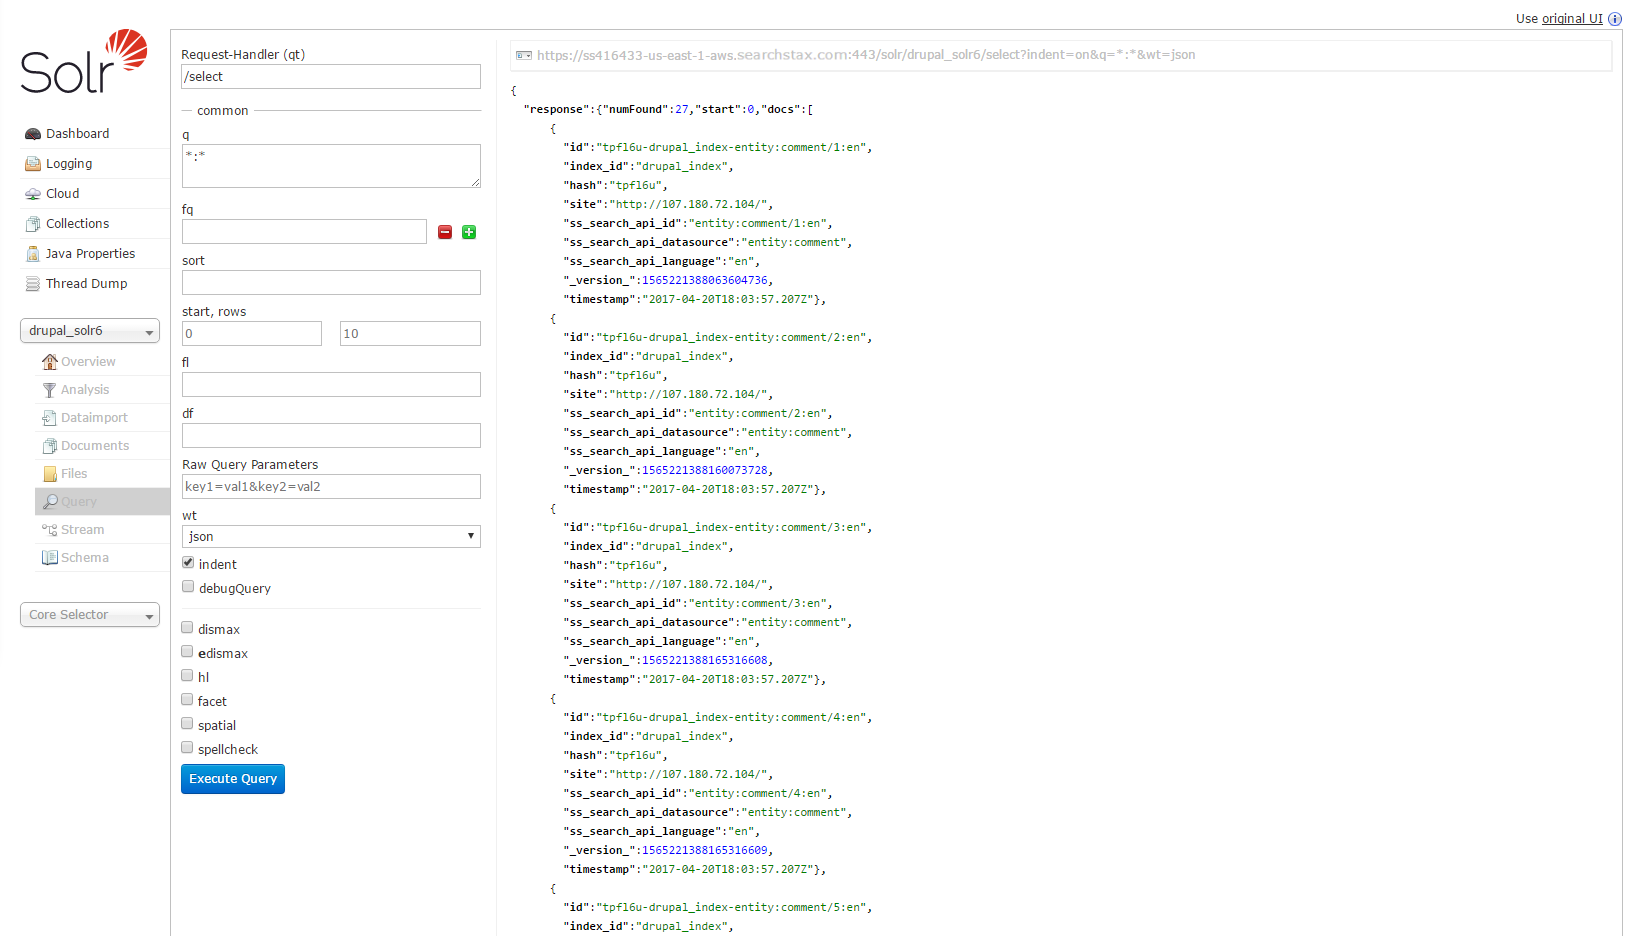The width and height of the screenshot is (1639, 936).
Task: Click the Stream icon
Action: point(50,530)
